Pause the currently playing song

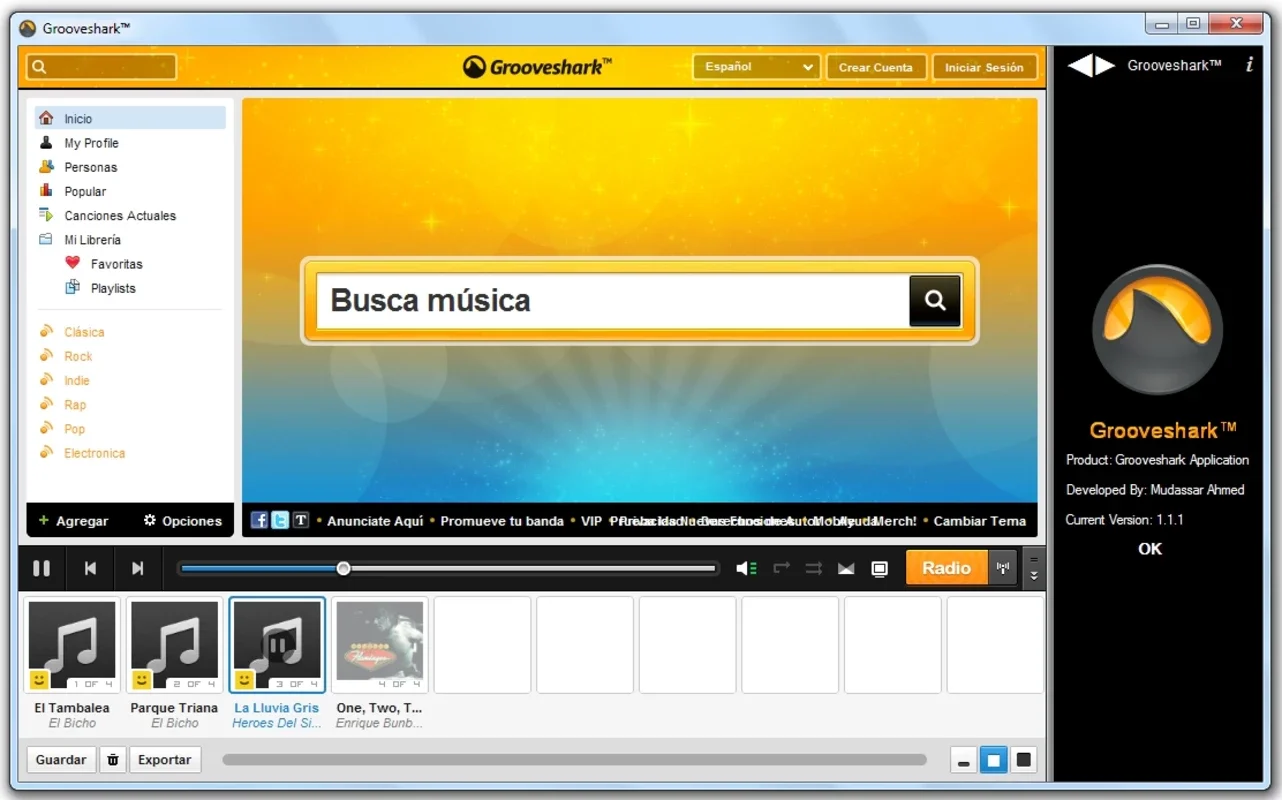41,568
